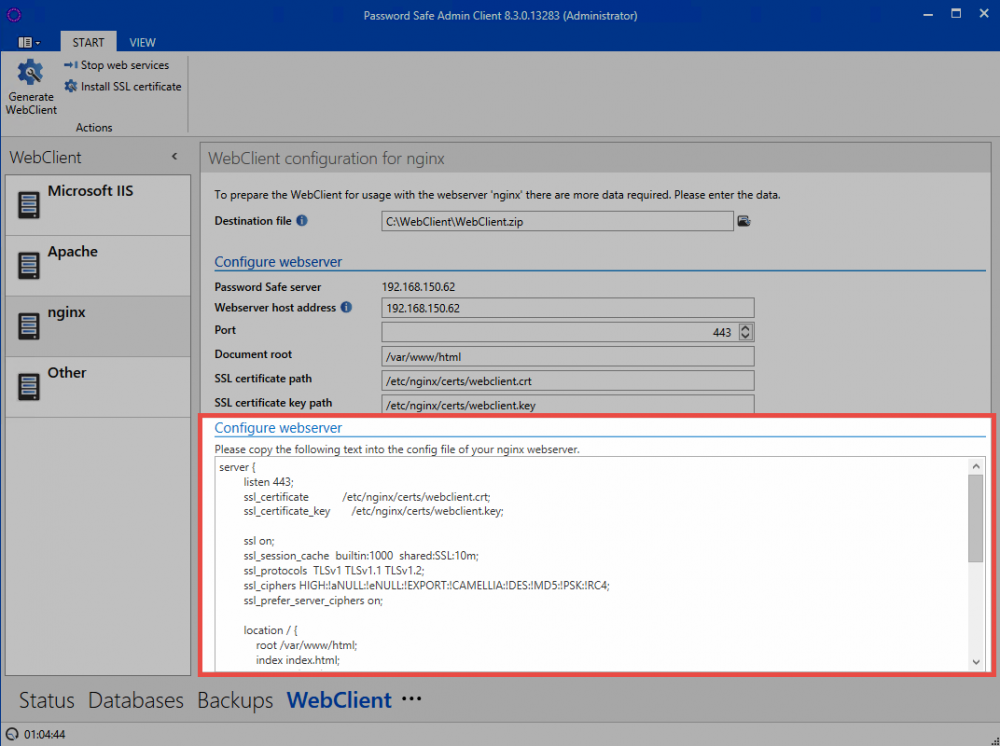Switch to the START ribbon tab
This screenshot has height=746, width=1000.
click(x=88, y=42)
